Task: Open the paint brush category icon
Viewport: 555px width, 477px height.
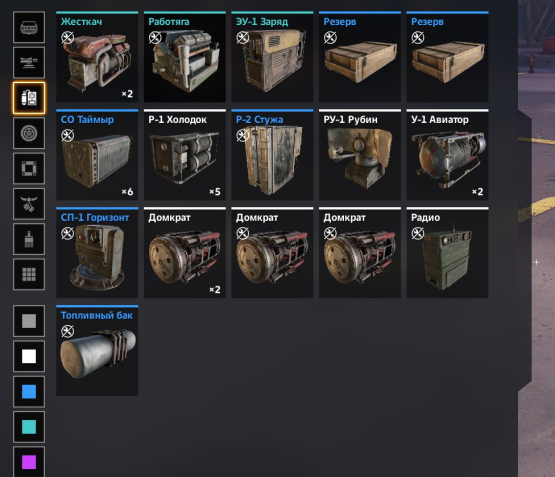Action: tap(29, 239)
